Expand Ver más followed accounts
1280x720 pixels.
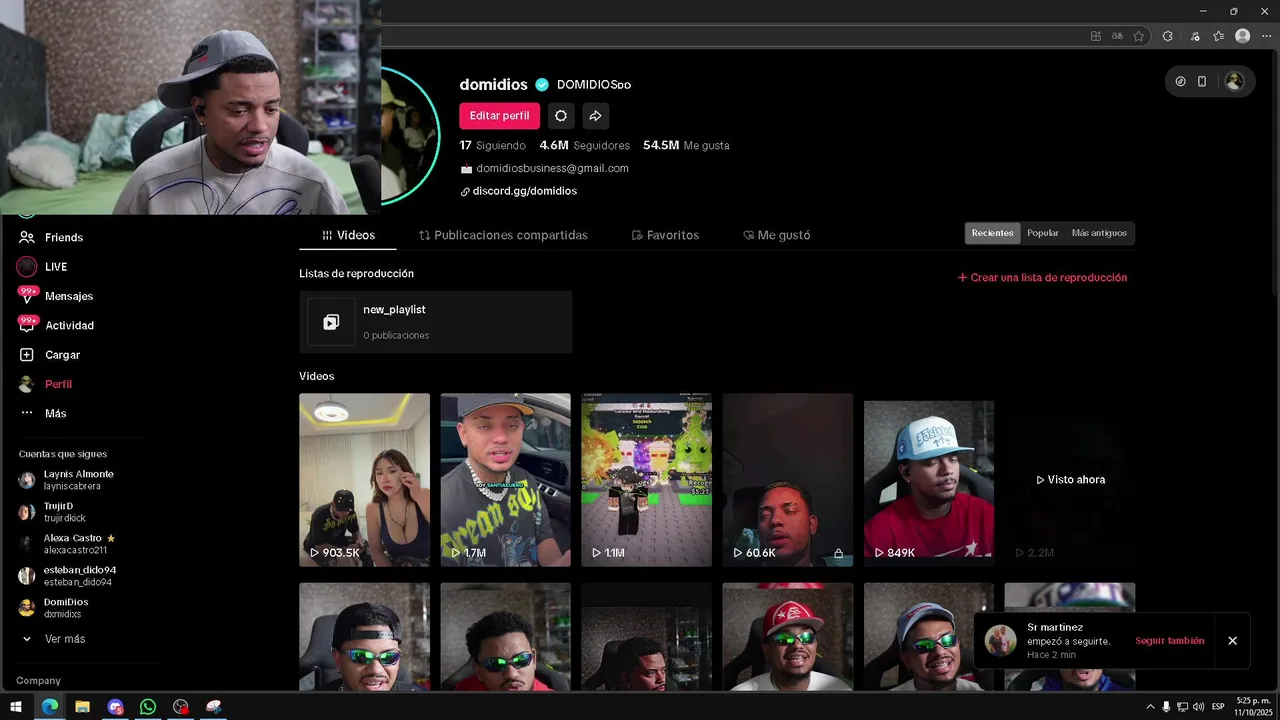pos(54,639)
